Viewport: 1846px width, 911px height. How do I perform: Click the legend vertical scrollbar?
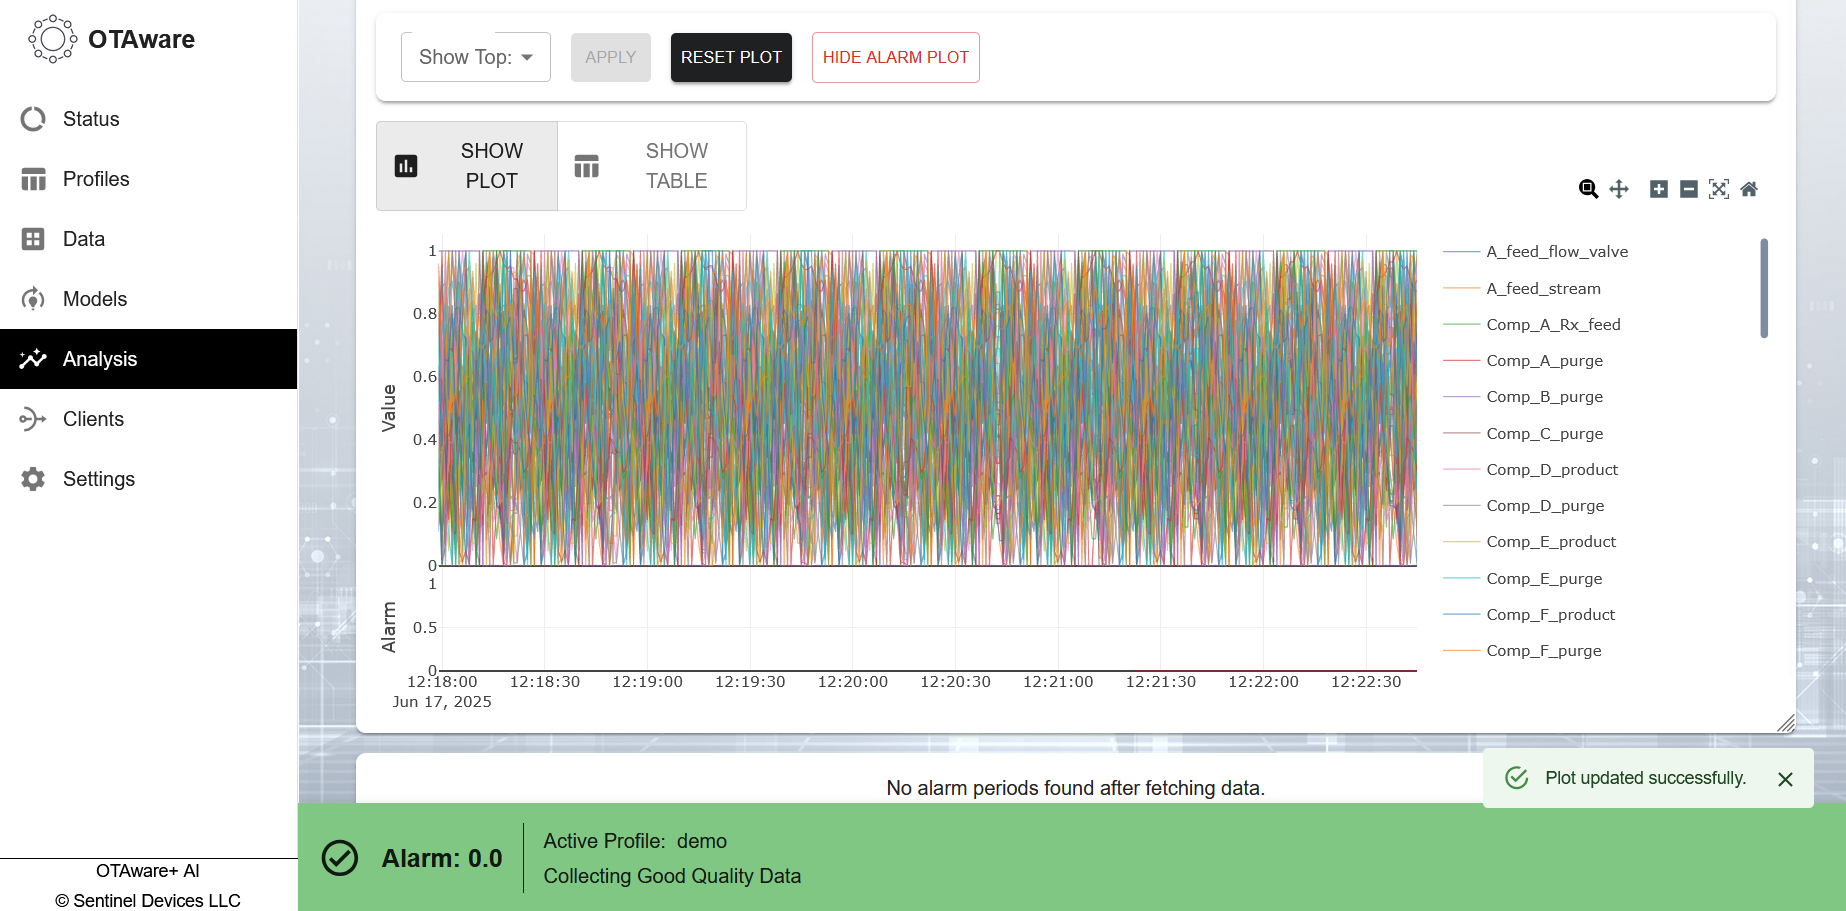pyautogui.click(x=1764, y=289)
